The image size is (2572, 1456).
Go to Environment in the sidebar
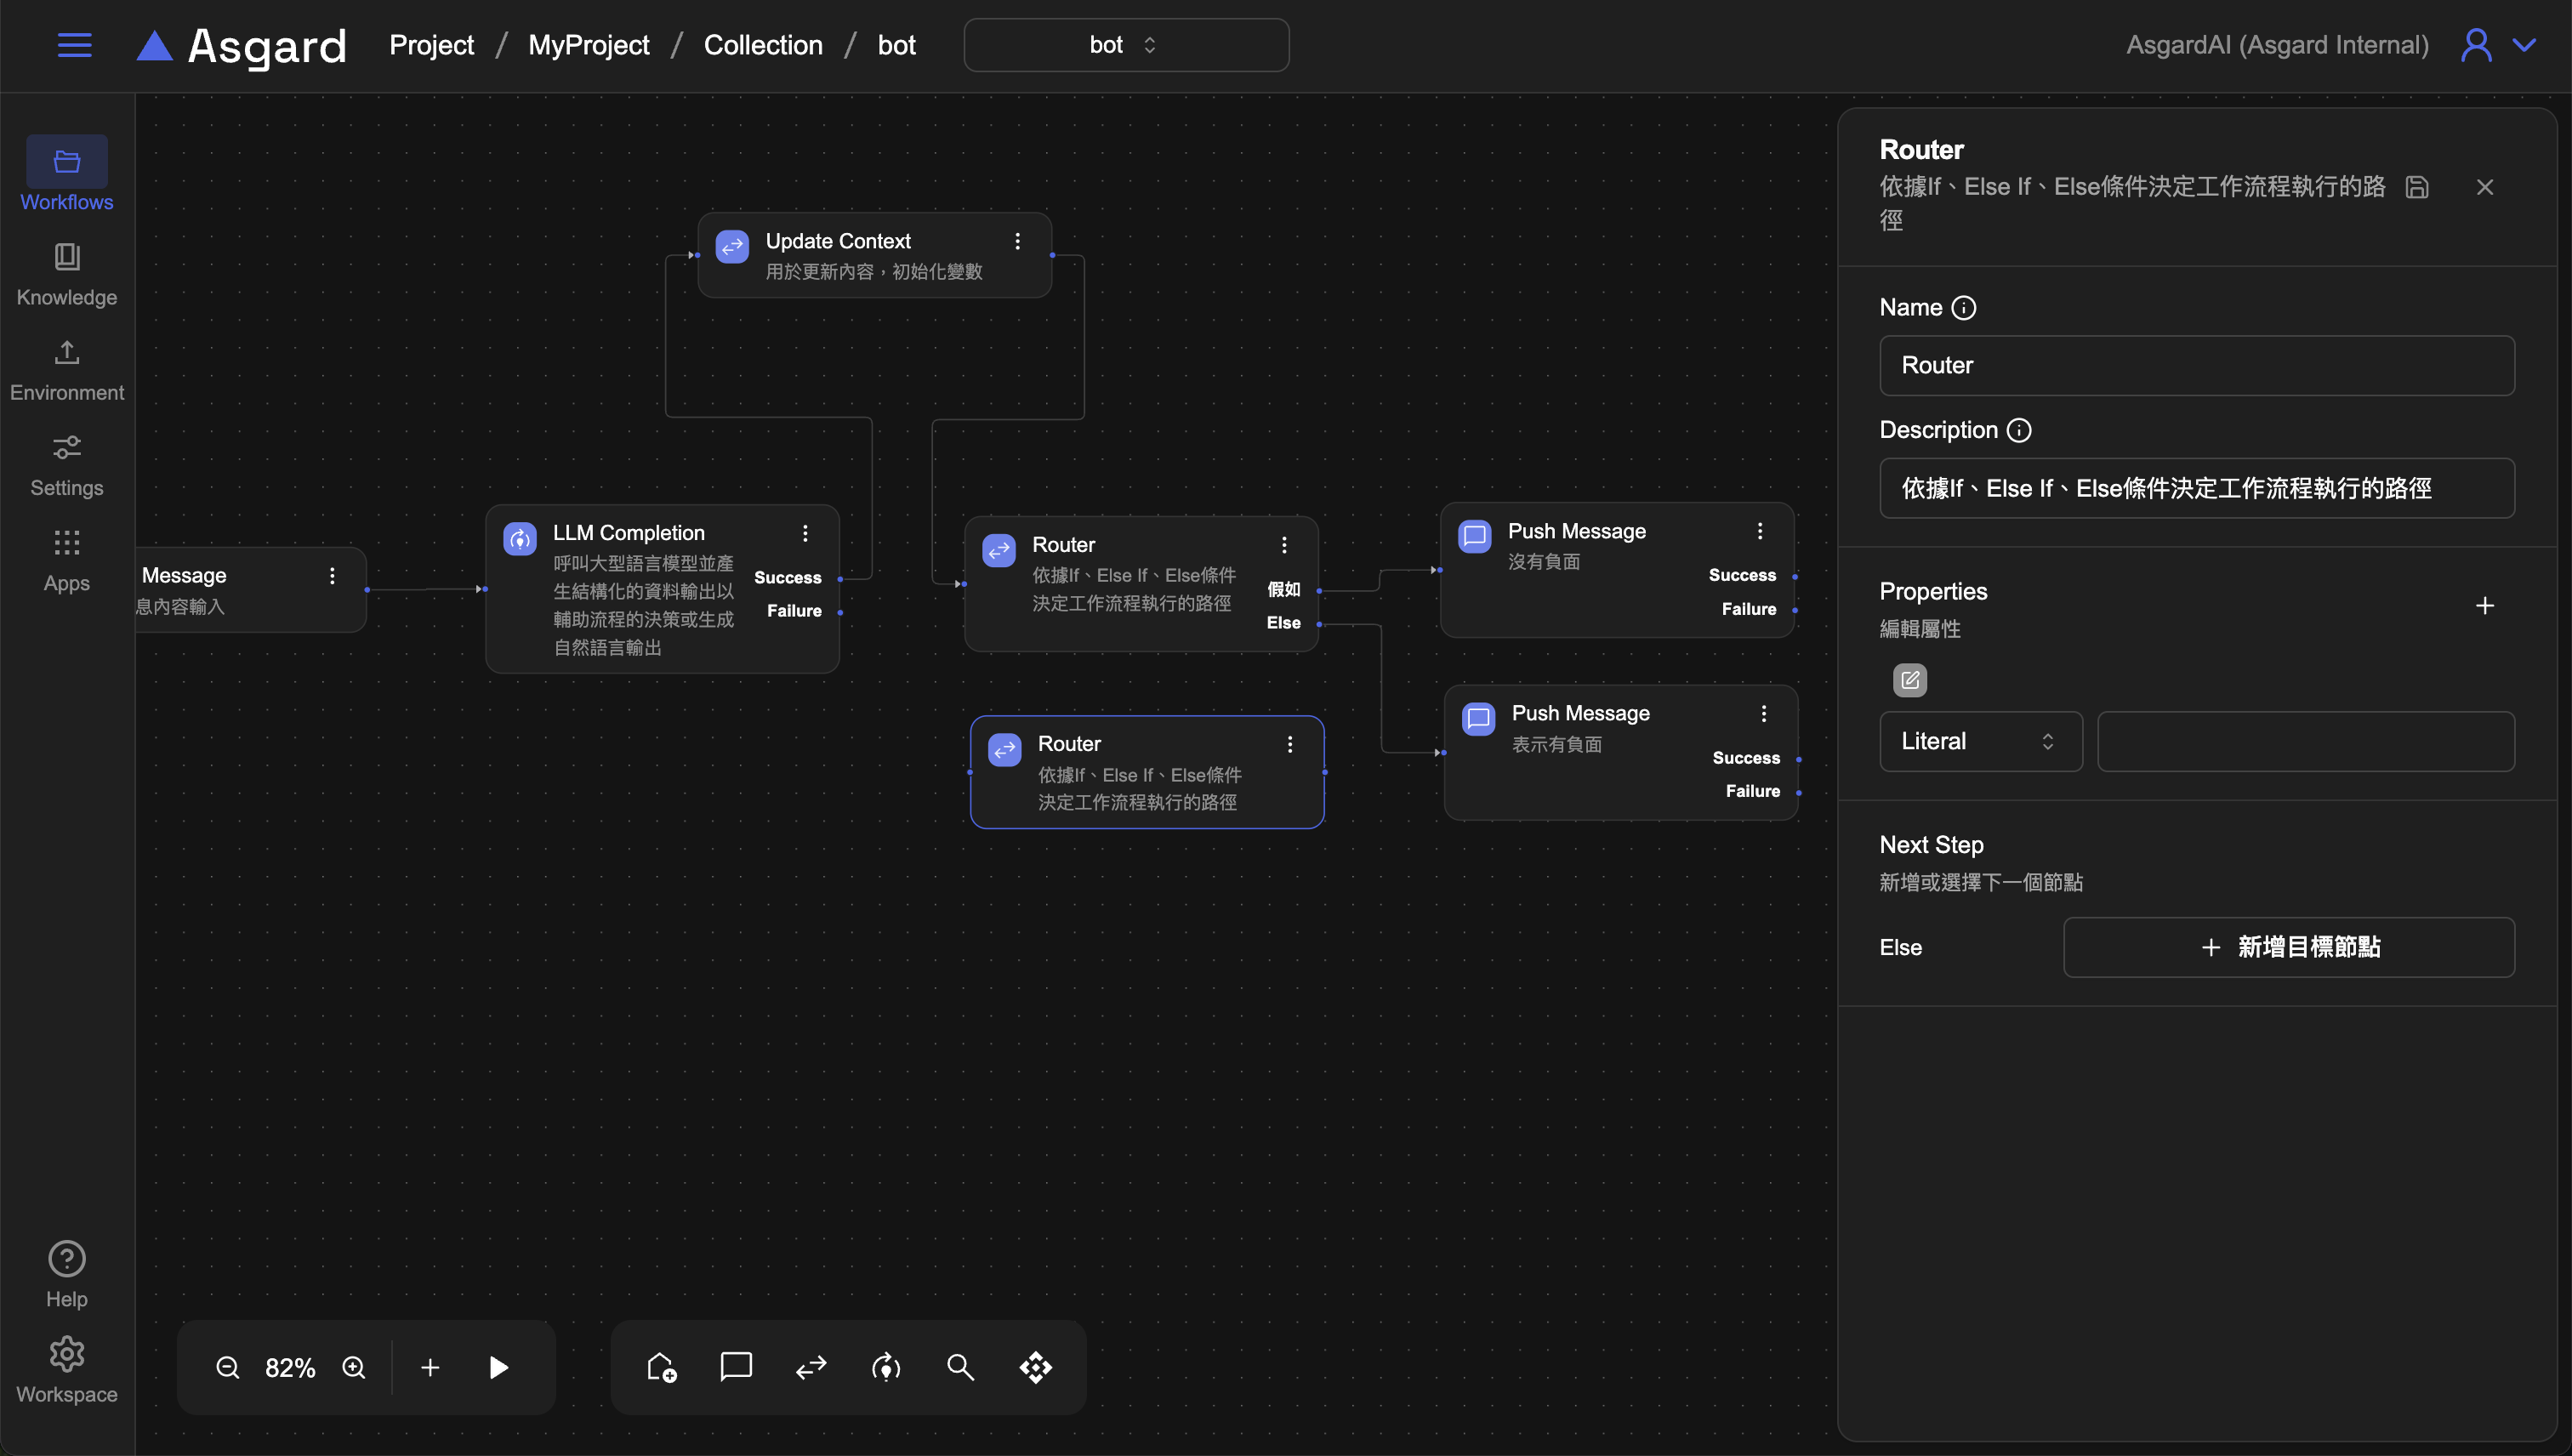tap(67, 369)
